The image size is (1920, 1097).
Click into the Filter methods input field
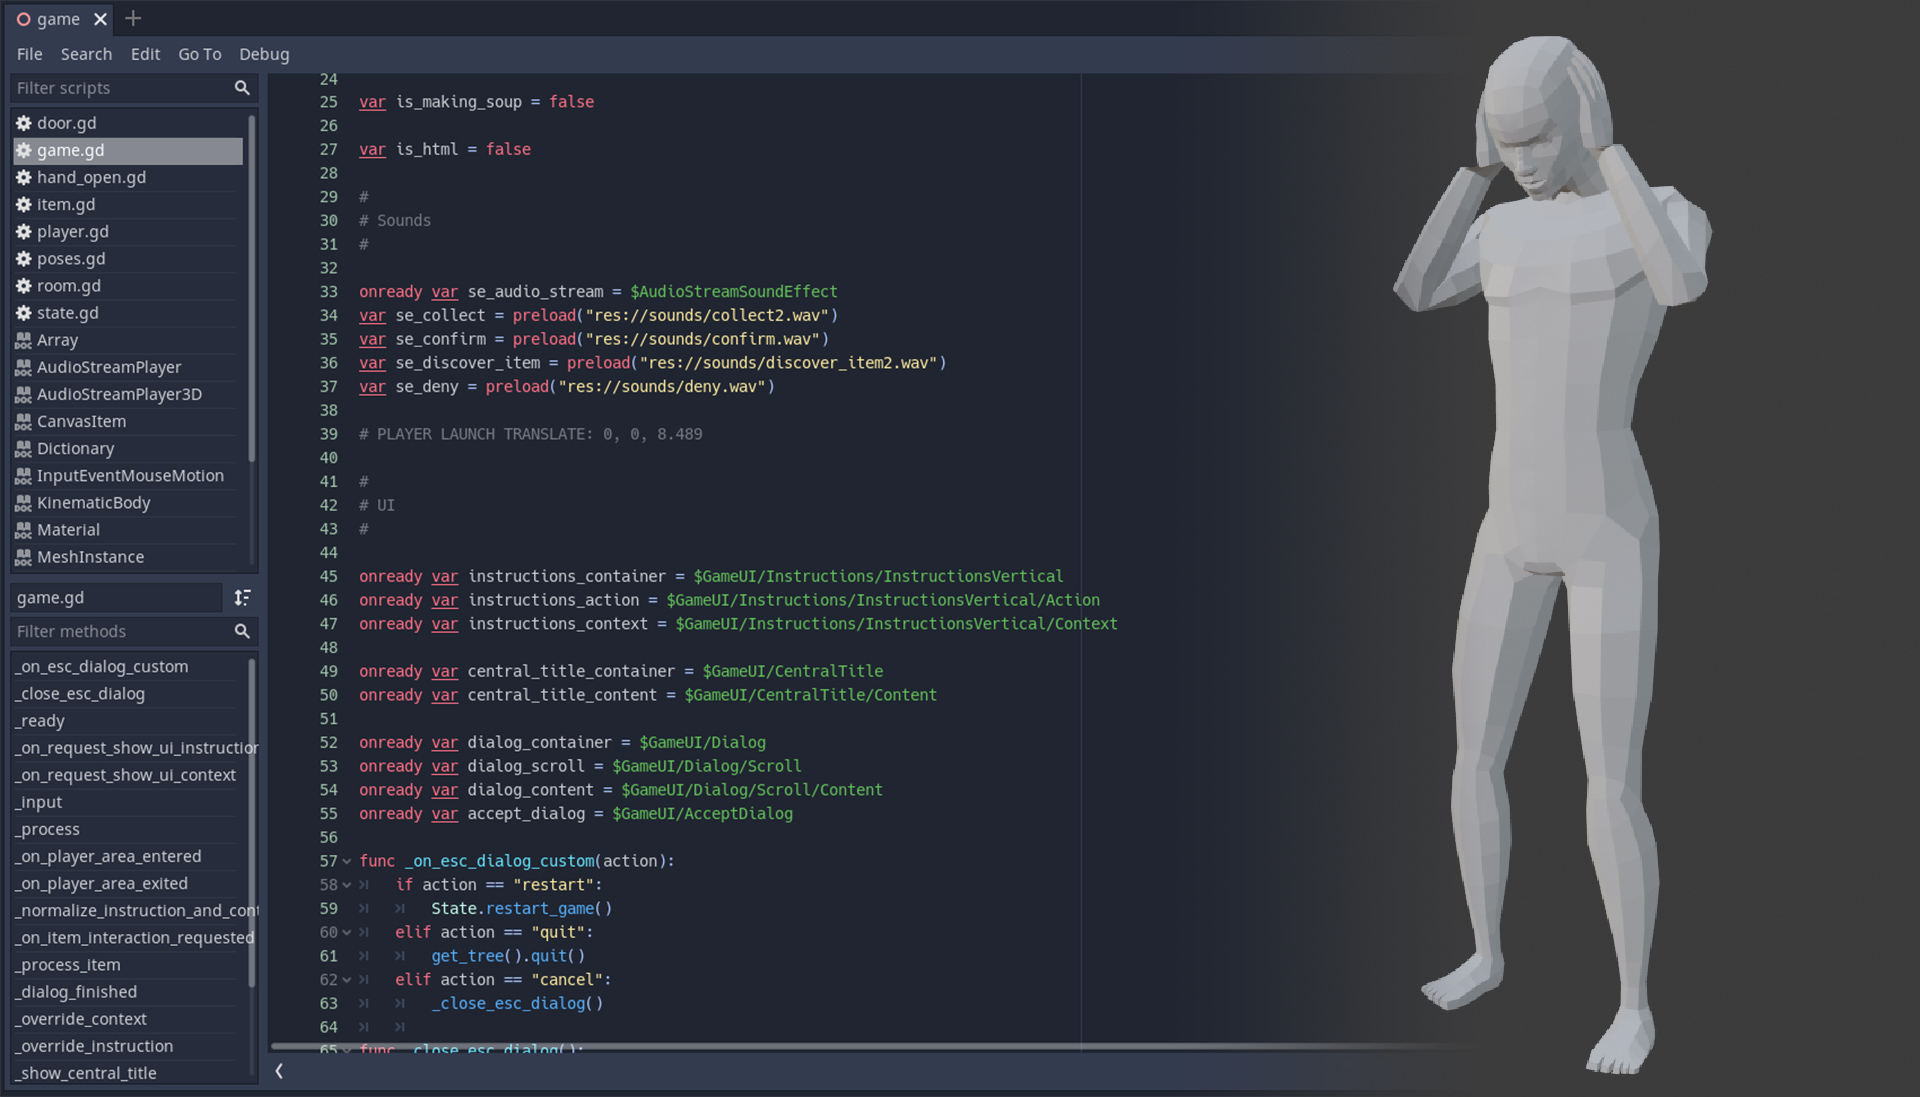tap(118, 631)
